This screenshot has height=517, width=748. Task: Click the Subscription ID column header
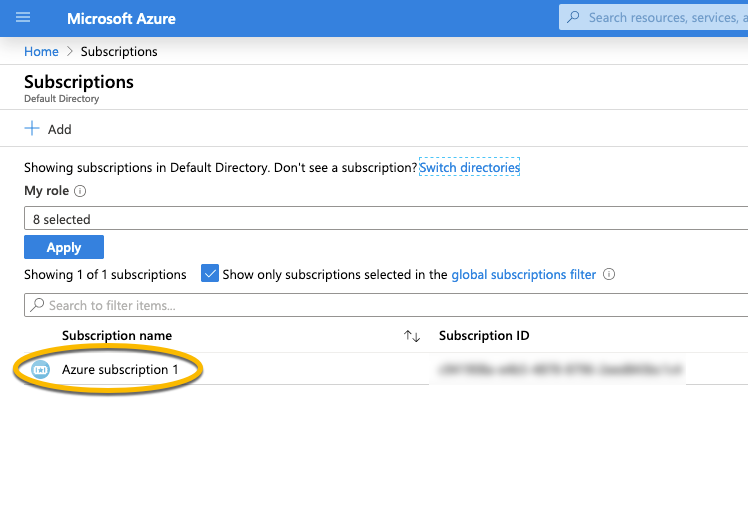484,336
